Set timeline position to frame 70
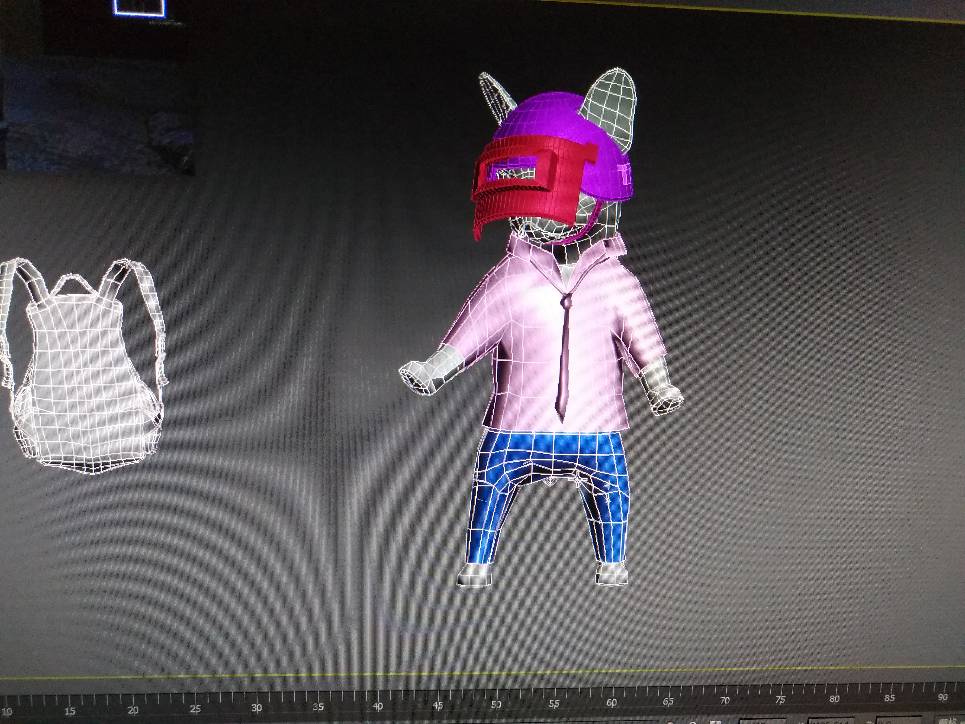 point(724,701)
